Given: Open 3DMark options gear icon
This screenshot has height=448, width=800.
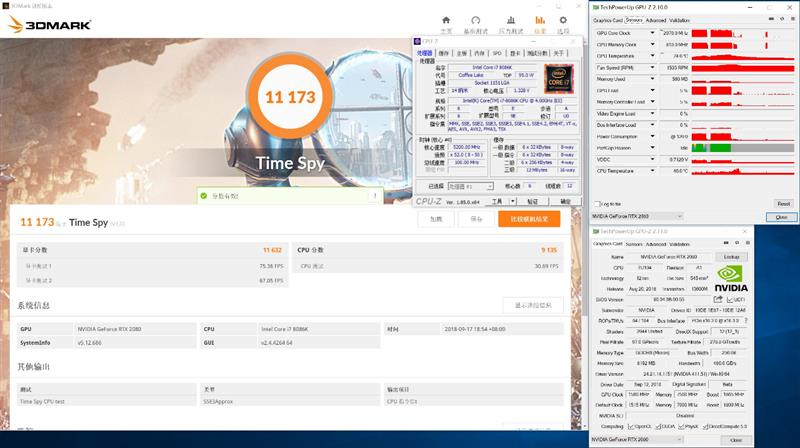Looking at the screenshot, I should (x=563, y=20).
